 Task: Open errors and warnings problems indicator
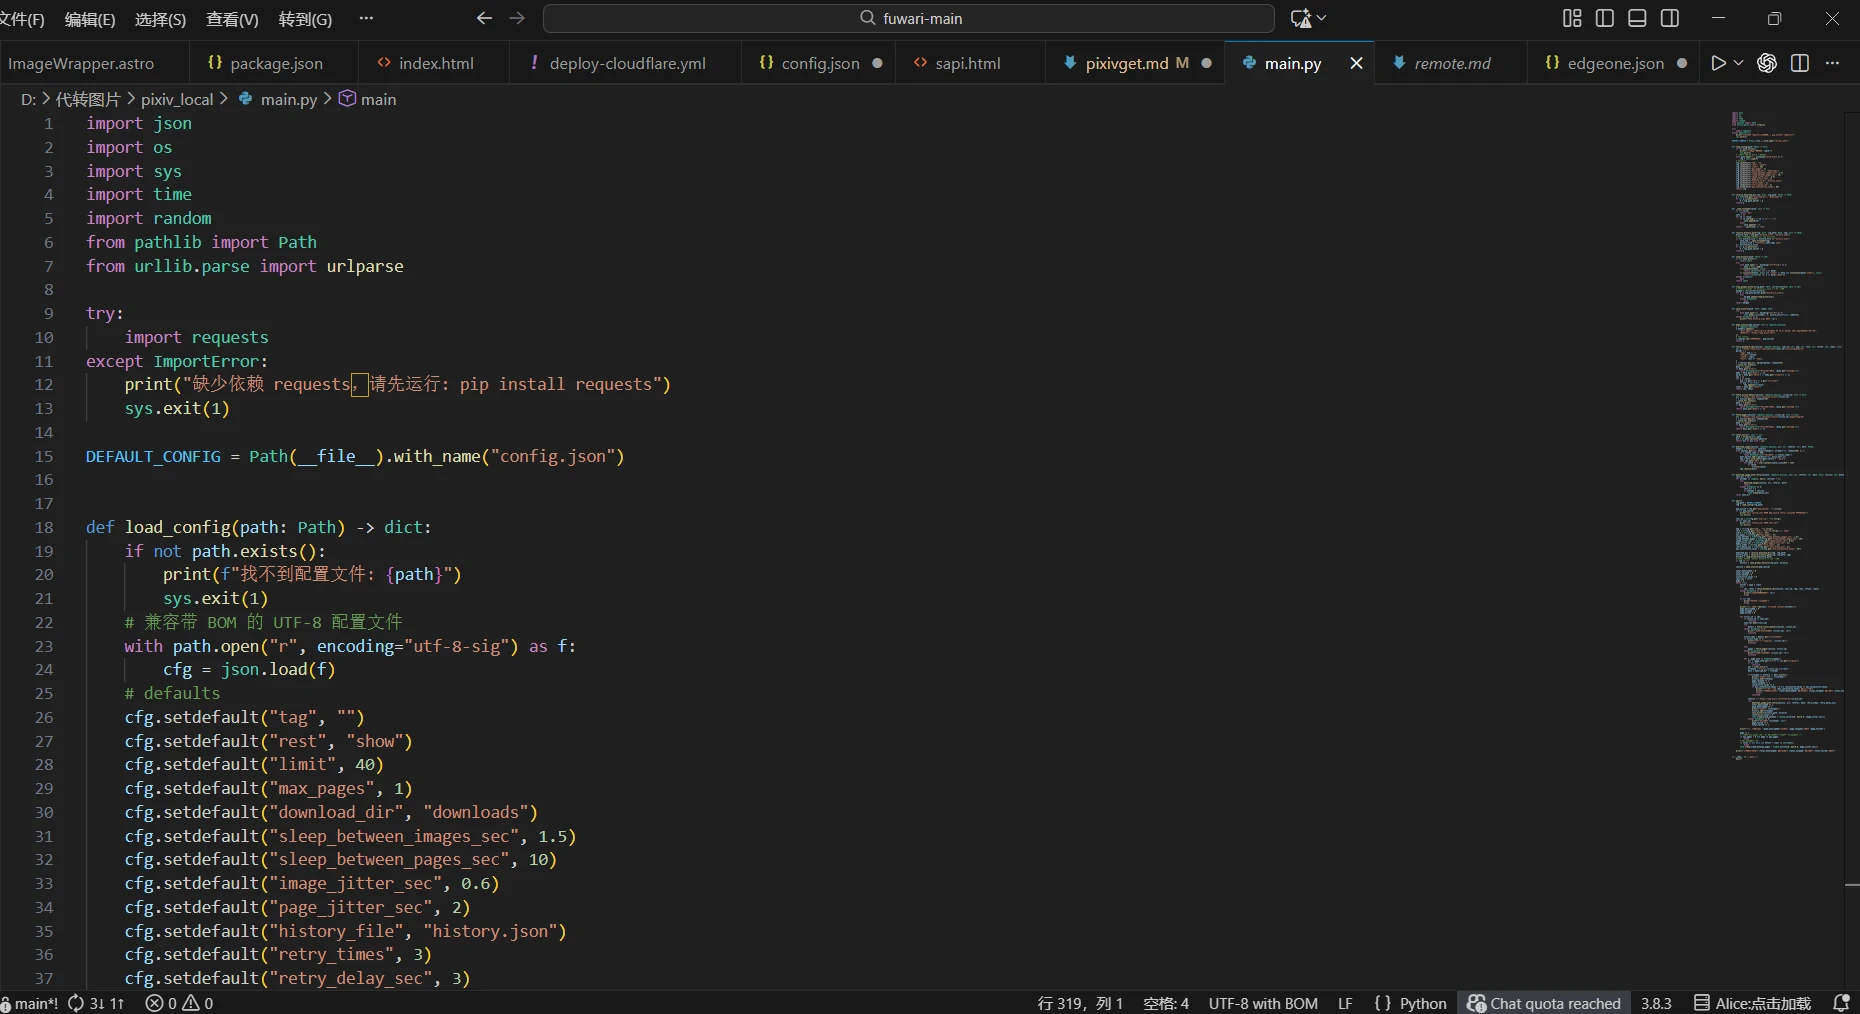[179, 1003]
